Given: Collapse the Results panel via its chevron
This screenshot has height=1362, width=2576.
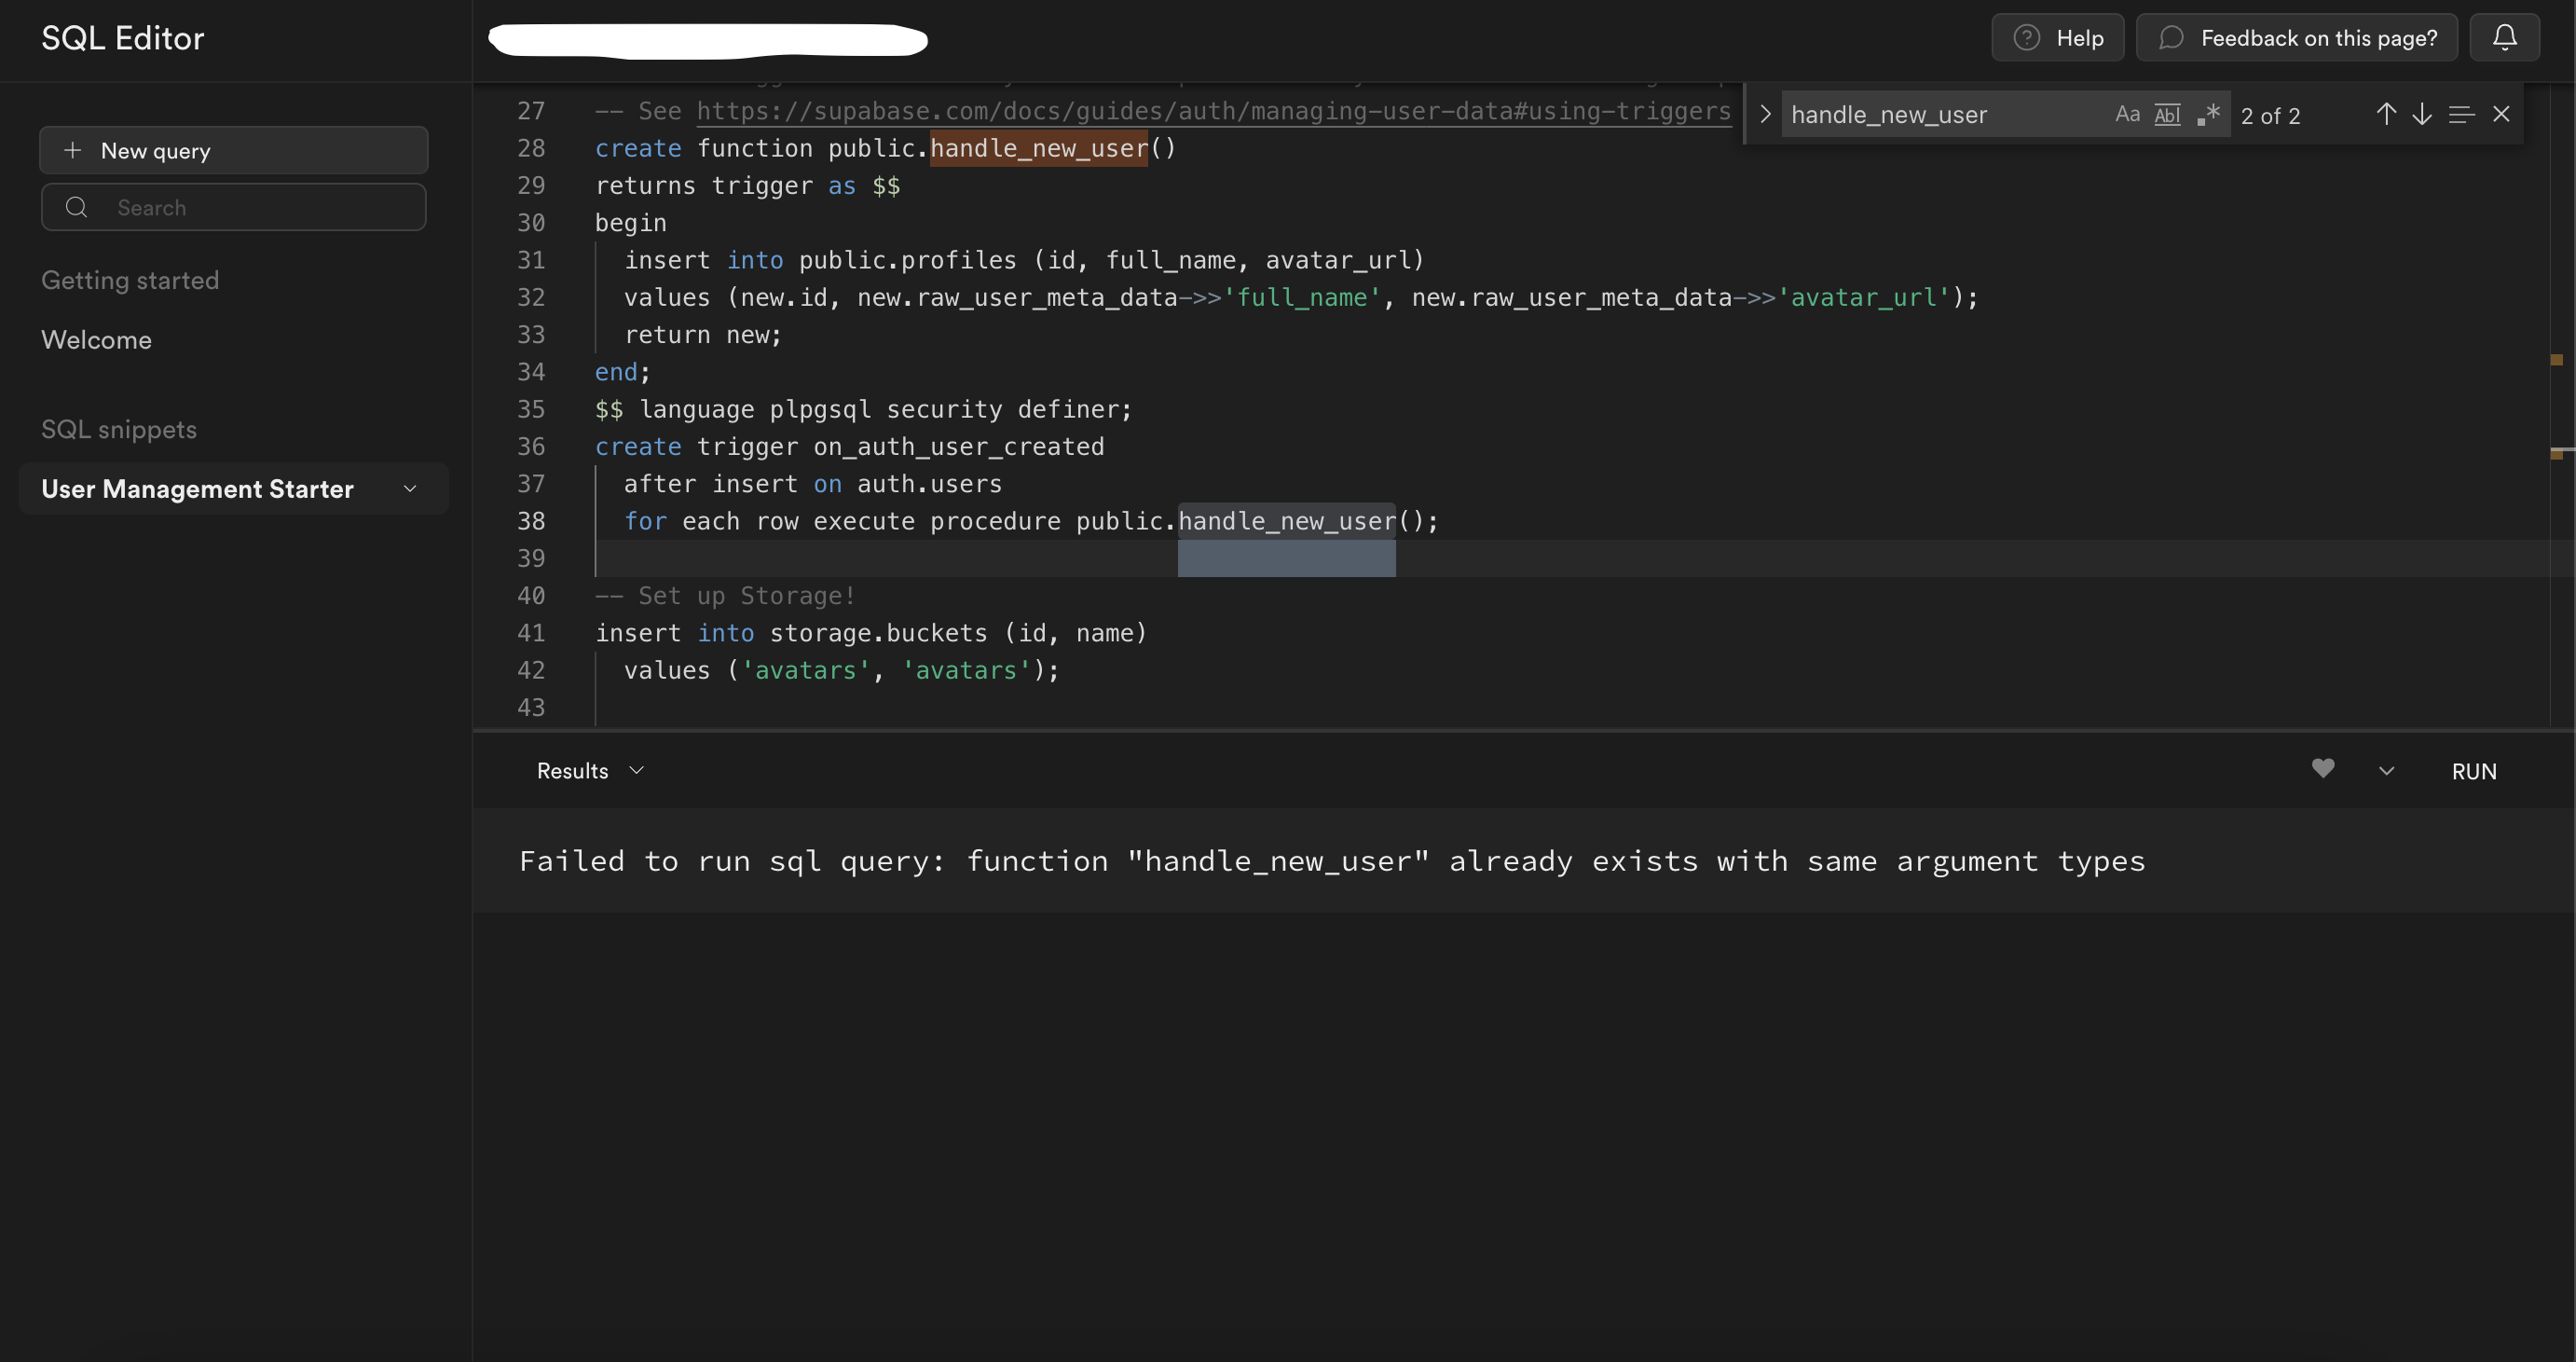Looking at the screenshot, I should 637,770.
